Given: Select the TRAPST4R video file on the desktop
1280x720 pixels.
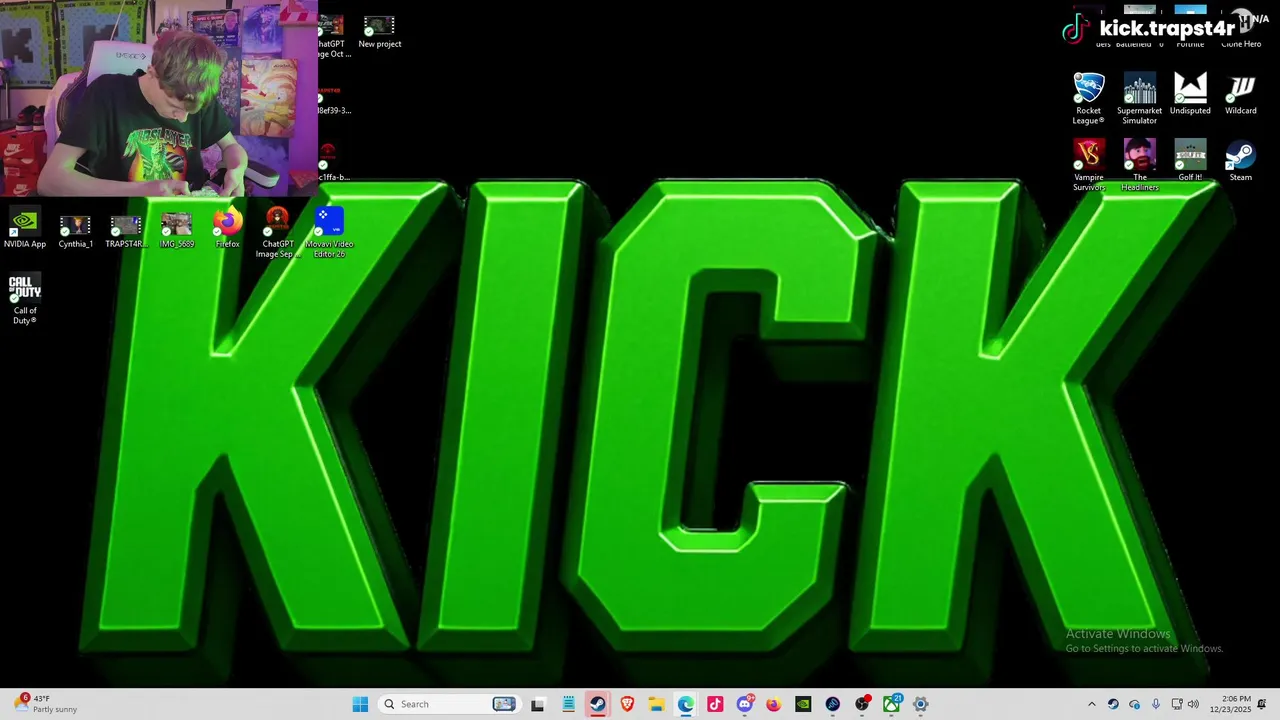Looking at the screenshot, I should pos(125,229).
